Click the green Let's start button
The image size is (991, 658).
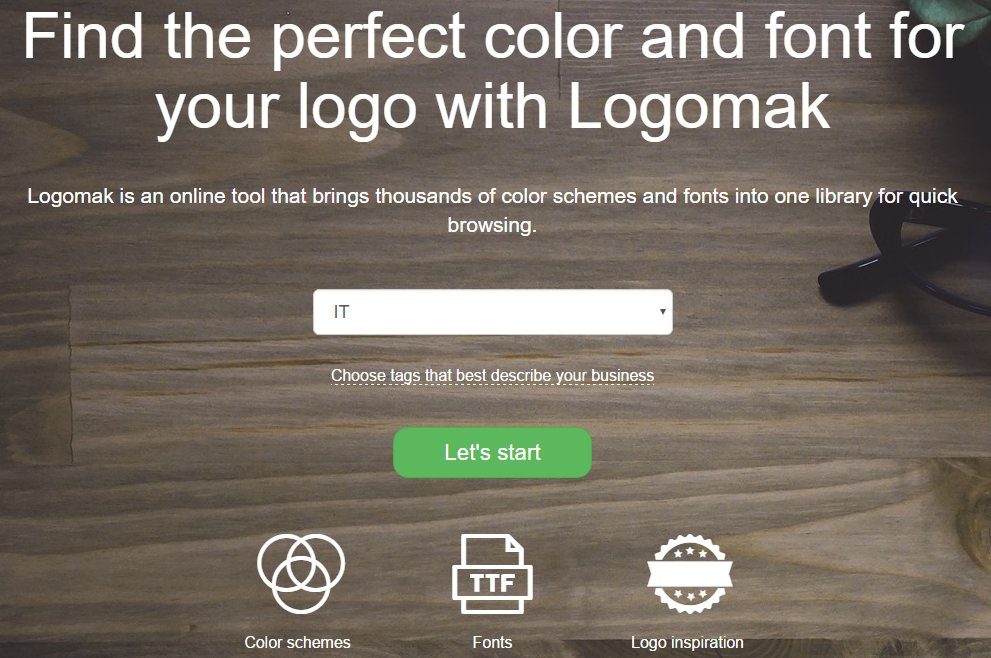pos(492,453)
